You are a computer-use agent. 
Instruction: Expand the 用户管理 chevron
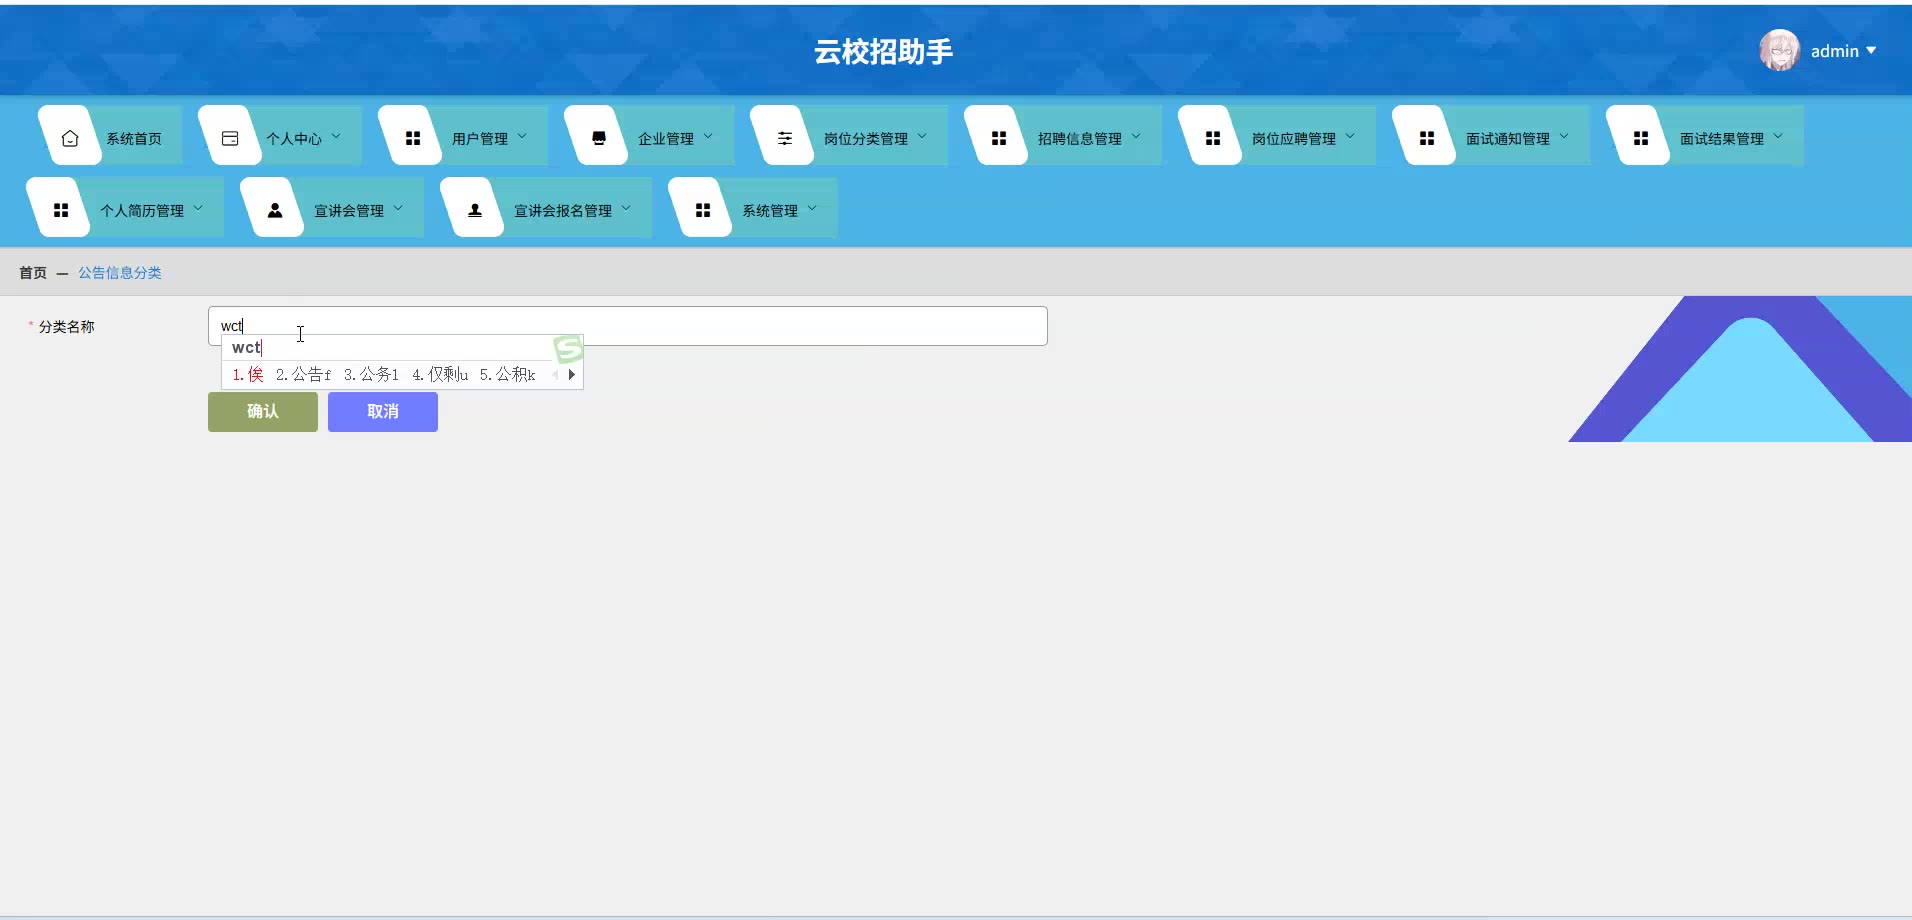(522, 136)
